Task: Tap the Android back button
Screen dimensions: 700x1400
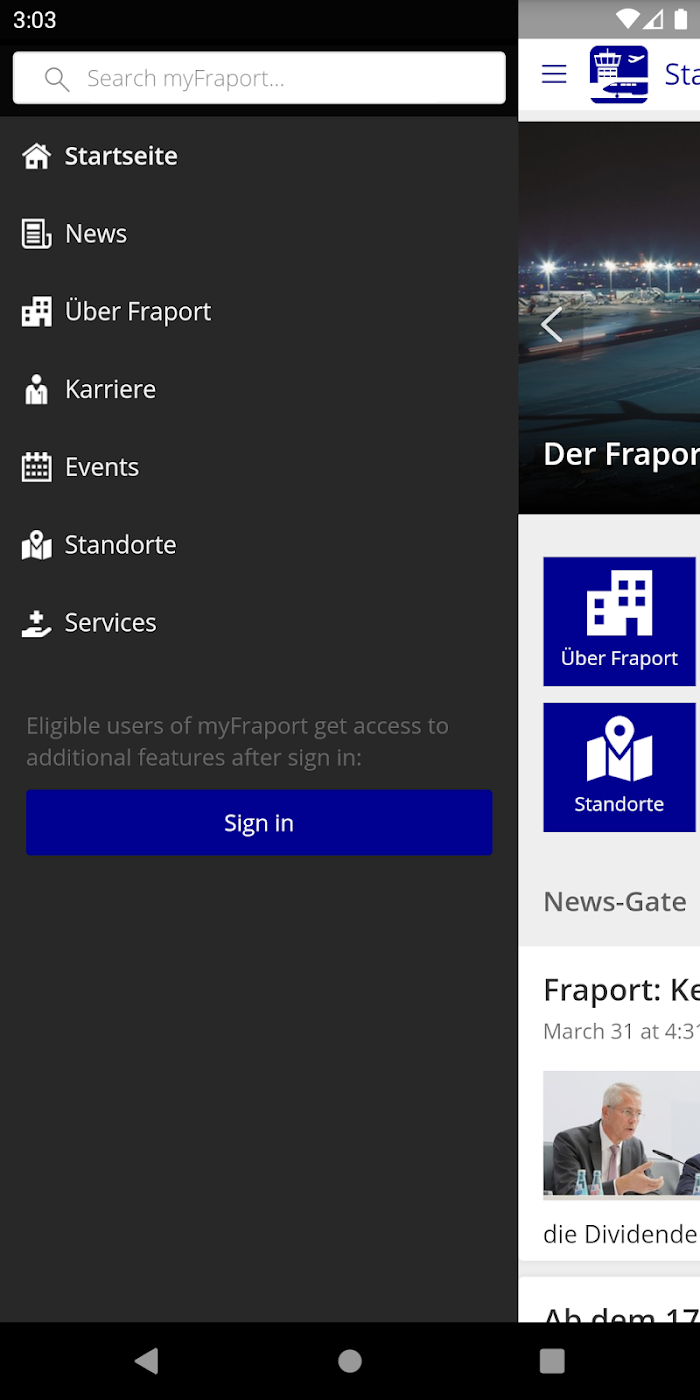Action: pos(147,1360)
